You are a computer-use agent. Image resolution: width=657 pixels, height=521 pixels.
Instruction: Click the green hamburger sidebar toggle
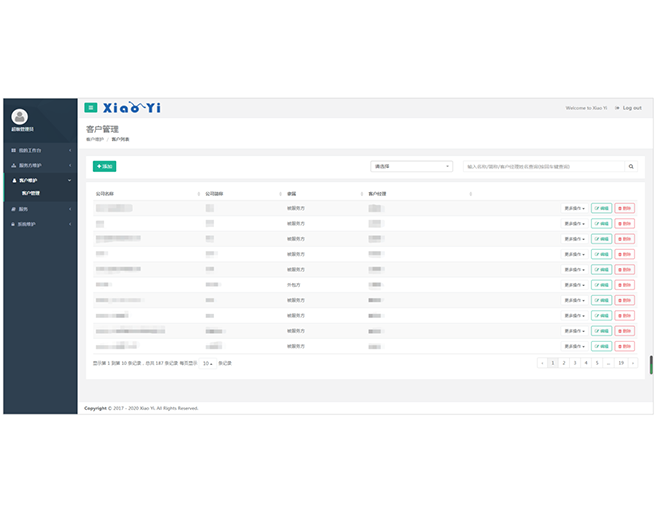pos(91,108)
